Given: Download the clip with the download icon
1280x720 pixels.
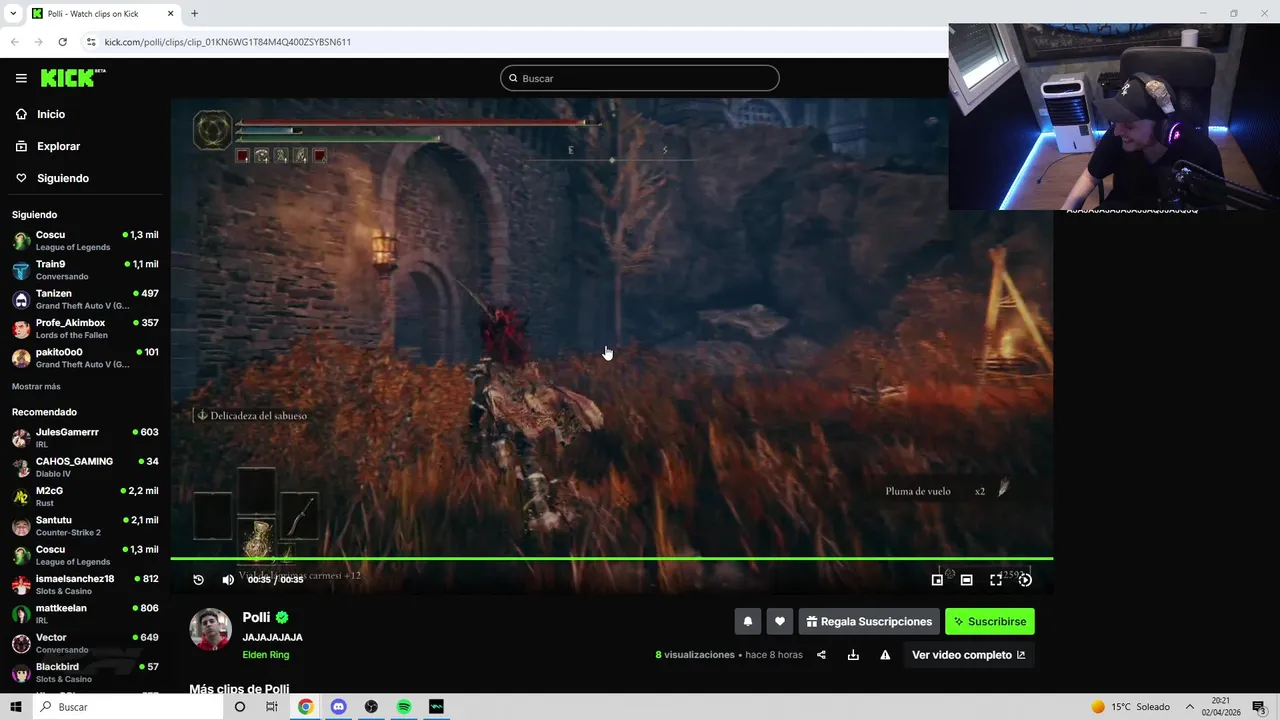Looking at the screenshot, I should (853, 655).
